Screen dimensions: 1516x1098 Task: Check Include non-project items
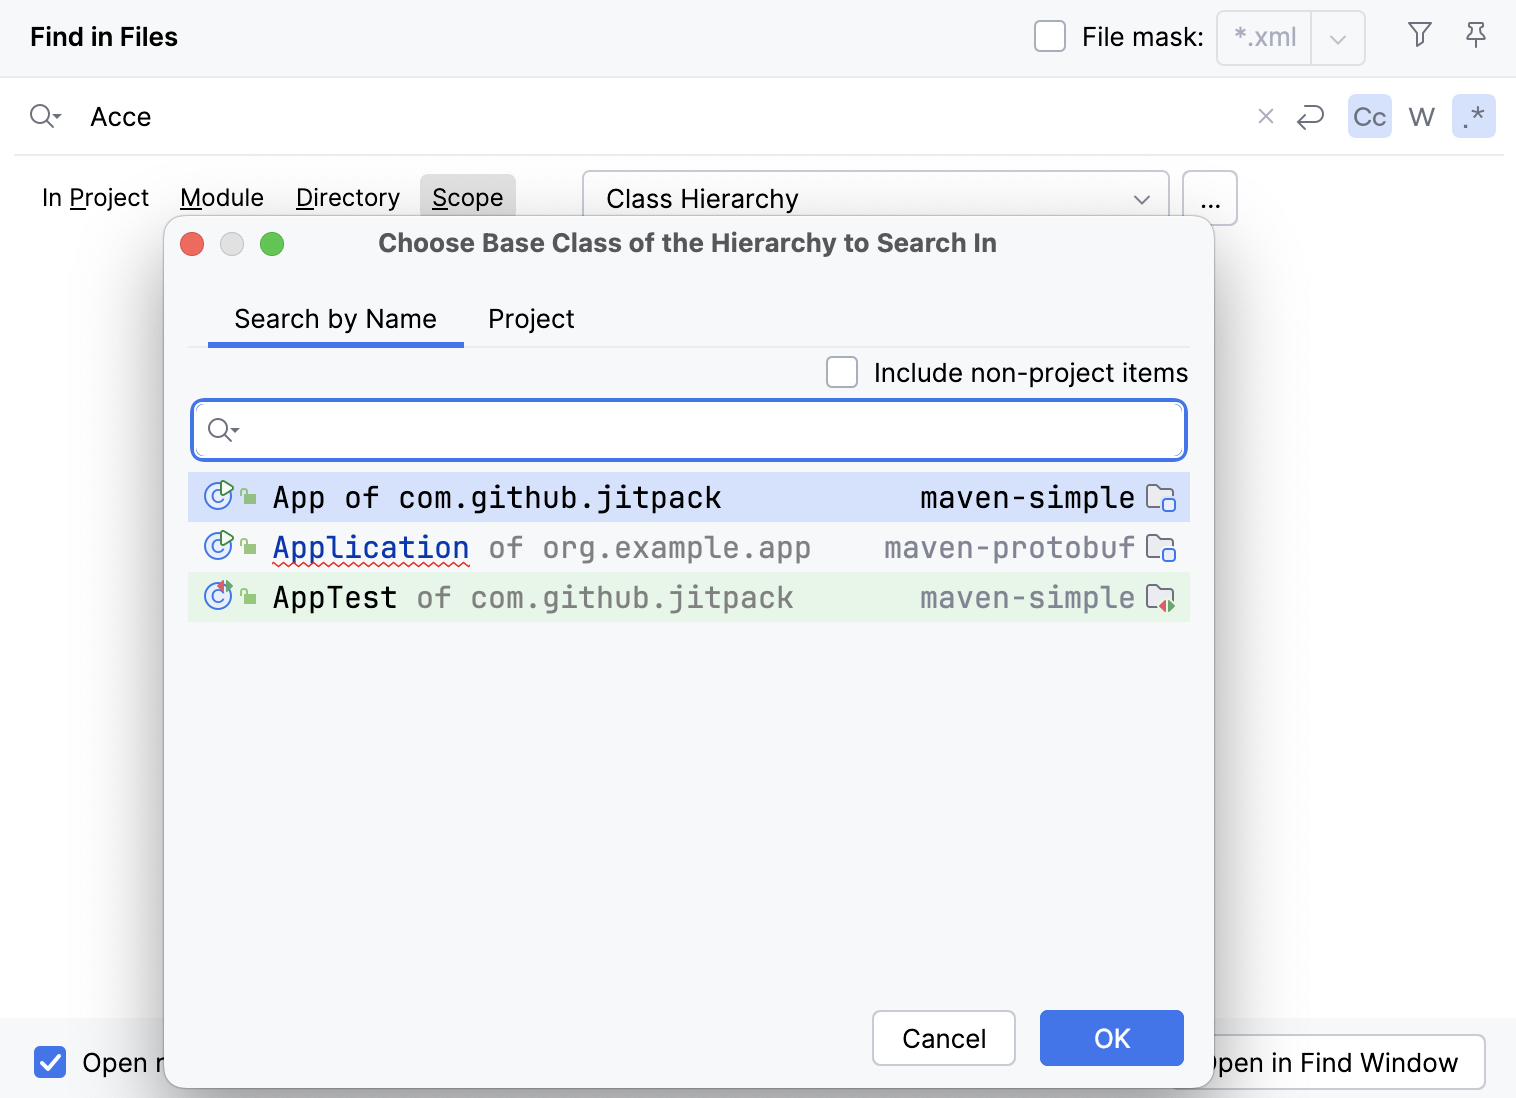[x=841, y=371]
